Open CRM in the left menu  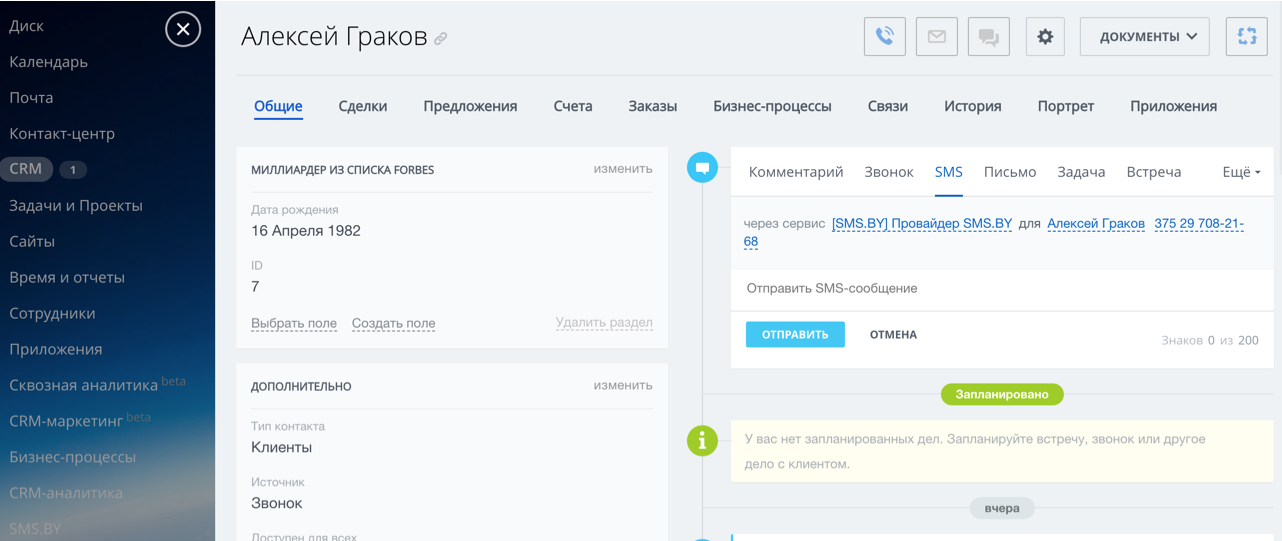26,169
